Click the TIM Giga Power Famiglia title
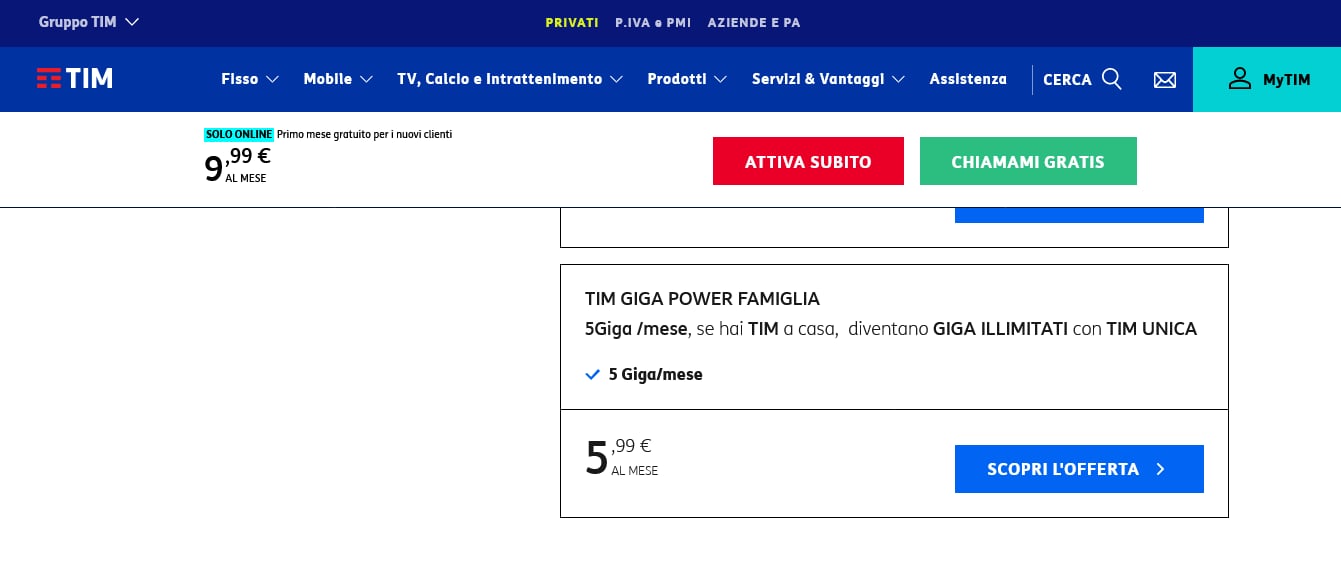The width and height of the screenshot is (1341, 578). coord(702,299)
